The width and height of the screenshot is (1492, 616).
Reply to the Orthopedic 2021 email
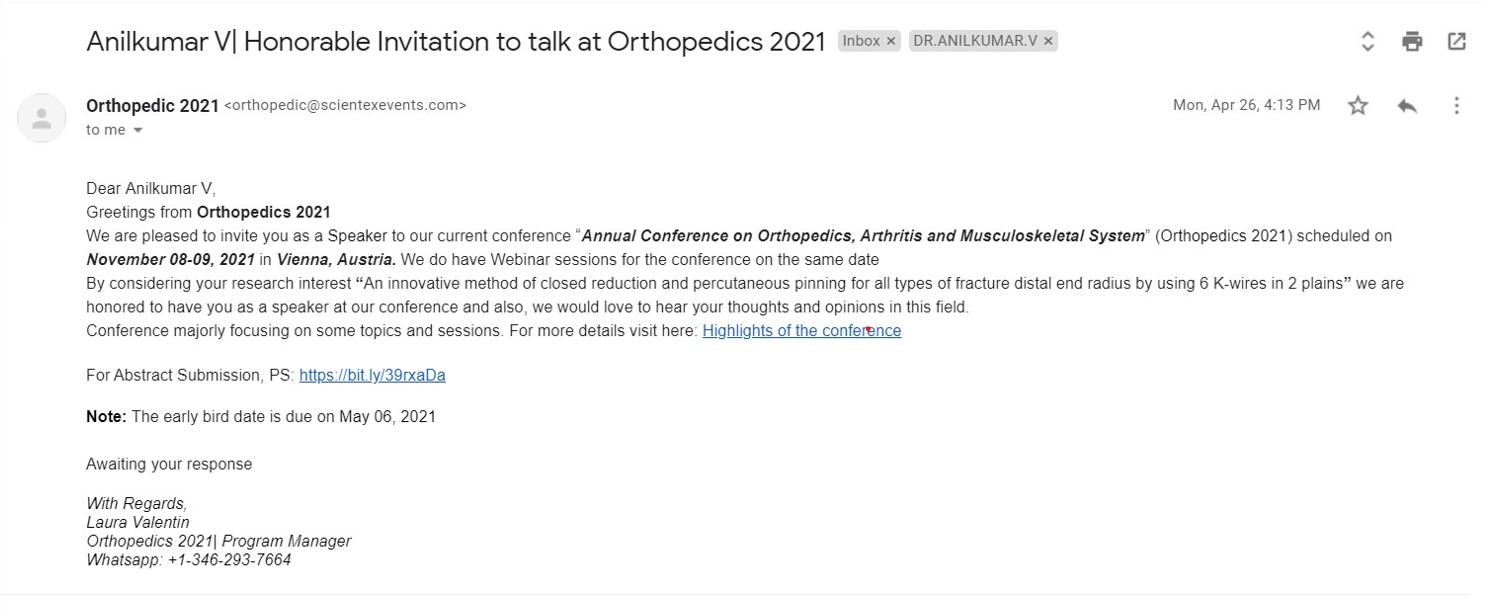[1407, 105]
